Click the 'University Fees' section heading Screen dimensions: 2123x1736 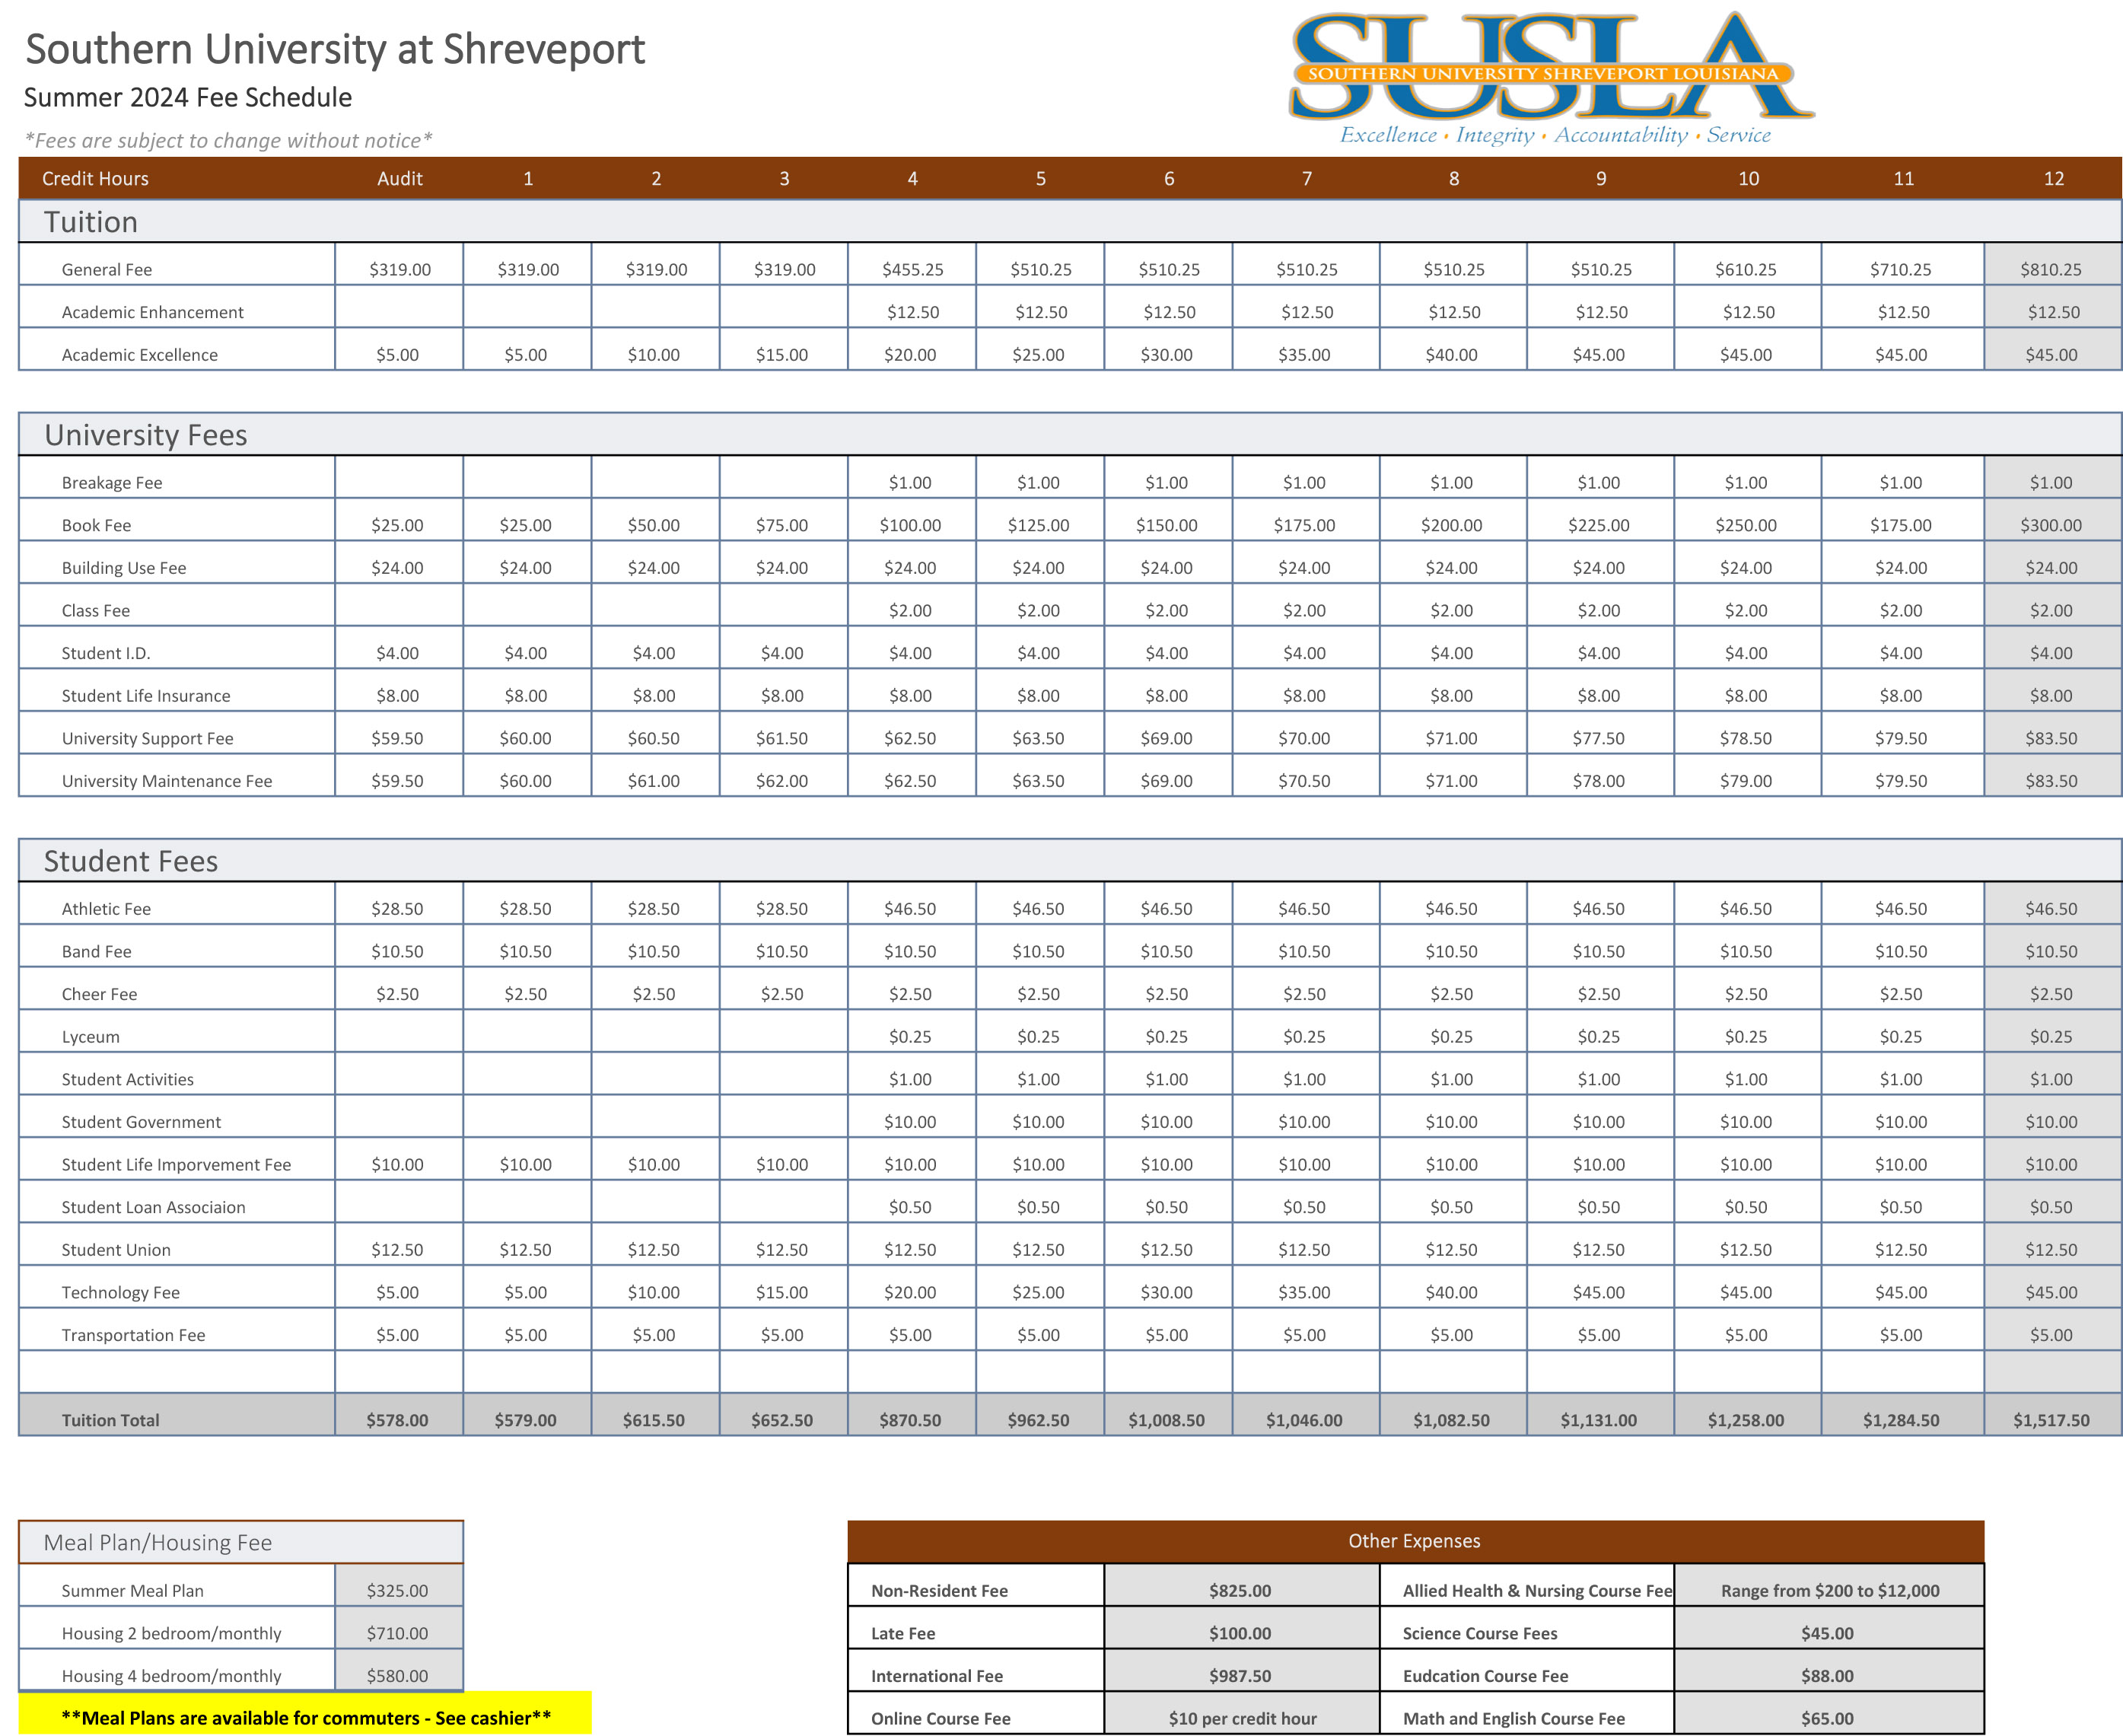[146, 435]
